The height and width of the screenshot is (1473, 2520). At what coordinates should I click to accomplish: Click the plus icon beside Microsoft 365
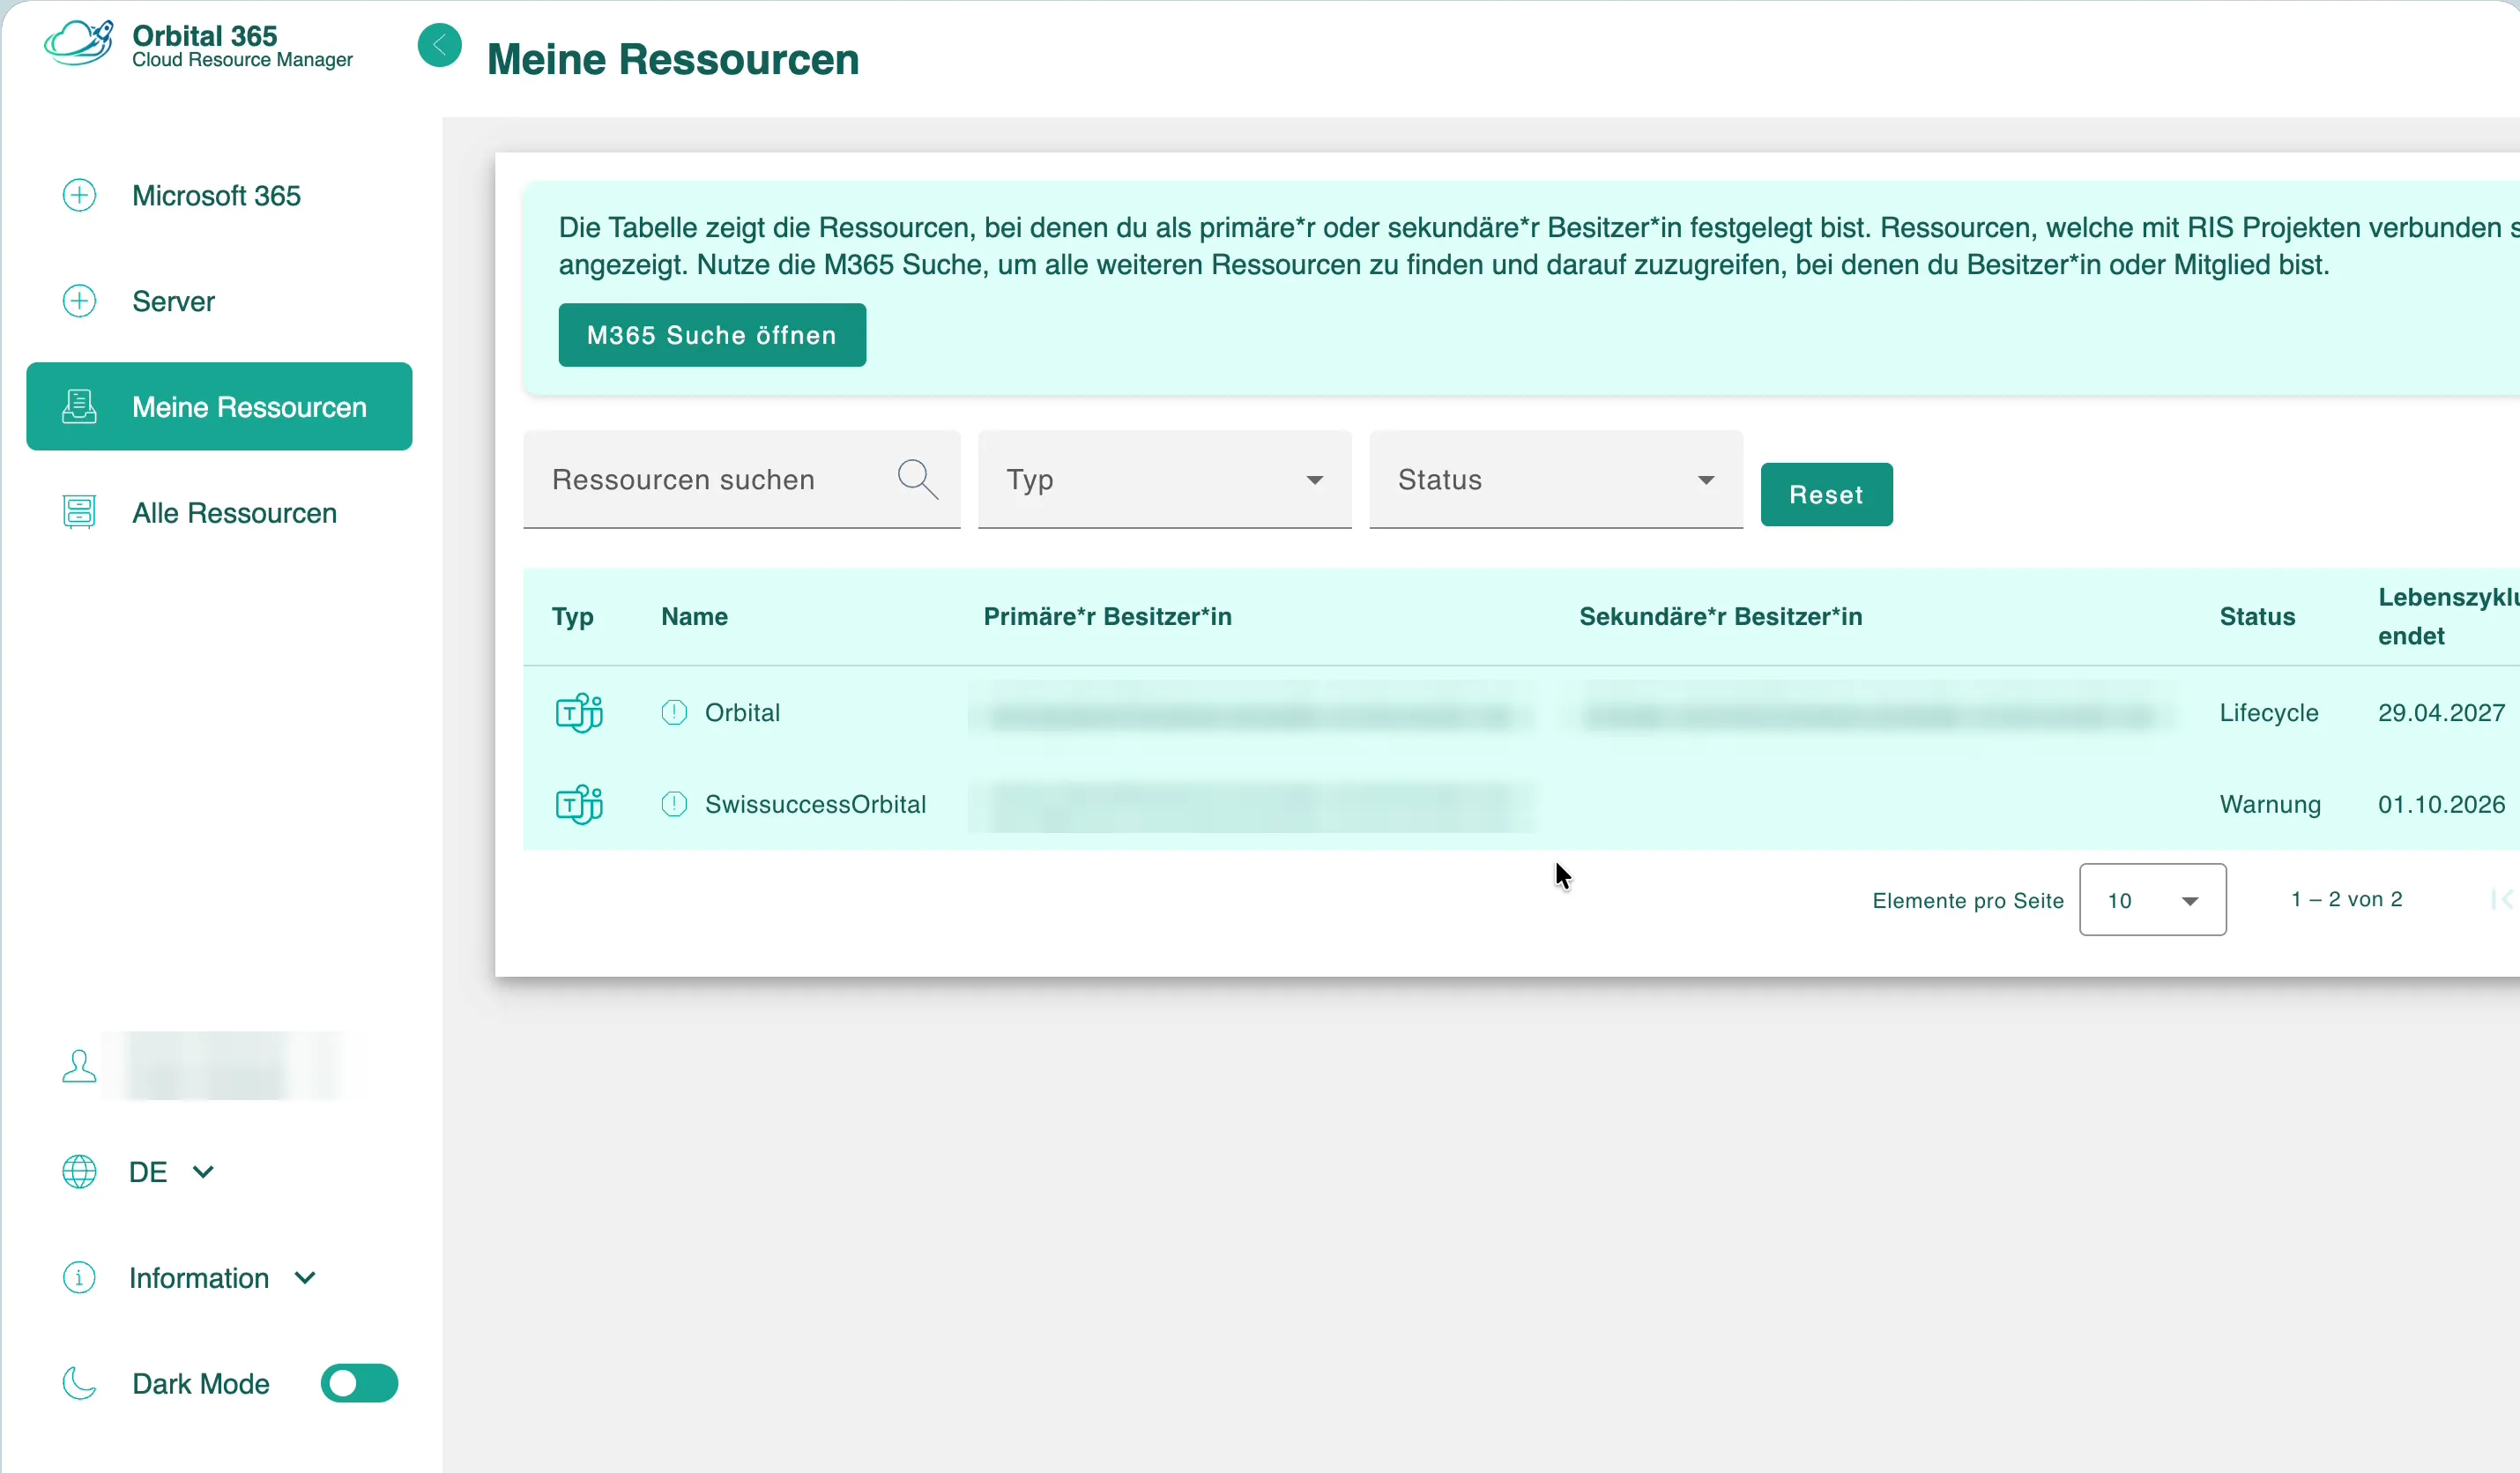pos(79,195)
